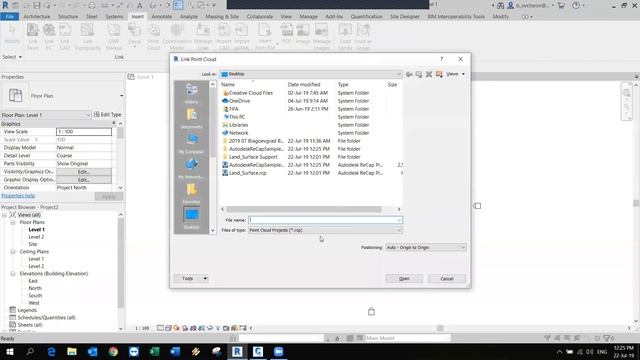
Task: Open the File menu tab
Action: click(9, 17)
